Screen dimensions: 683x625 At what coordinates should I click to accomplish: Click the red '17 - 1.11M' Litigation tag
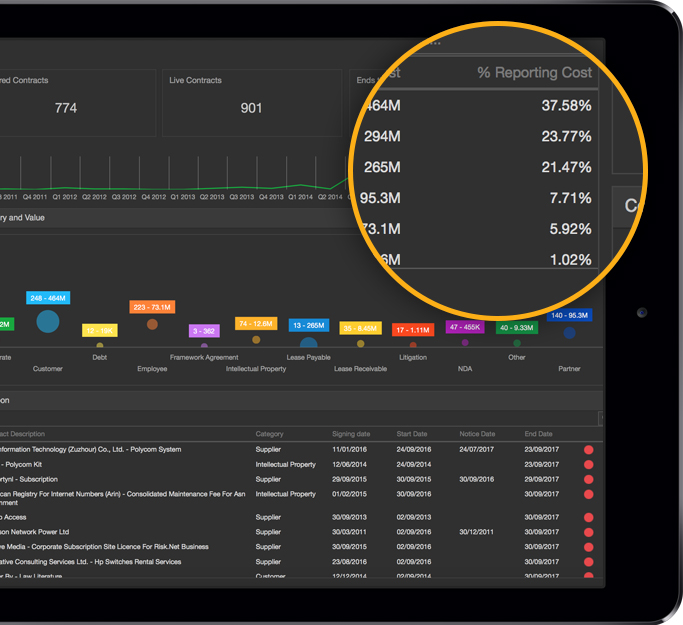413,330
